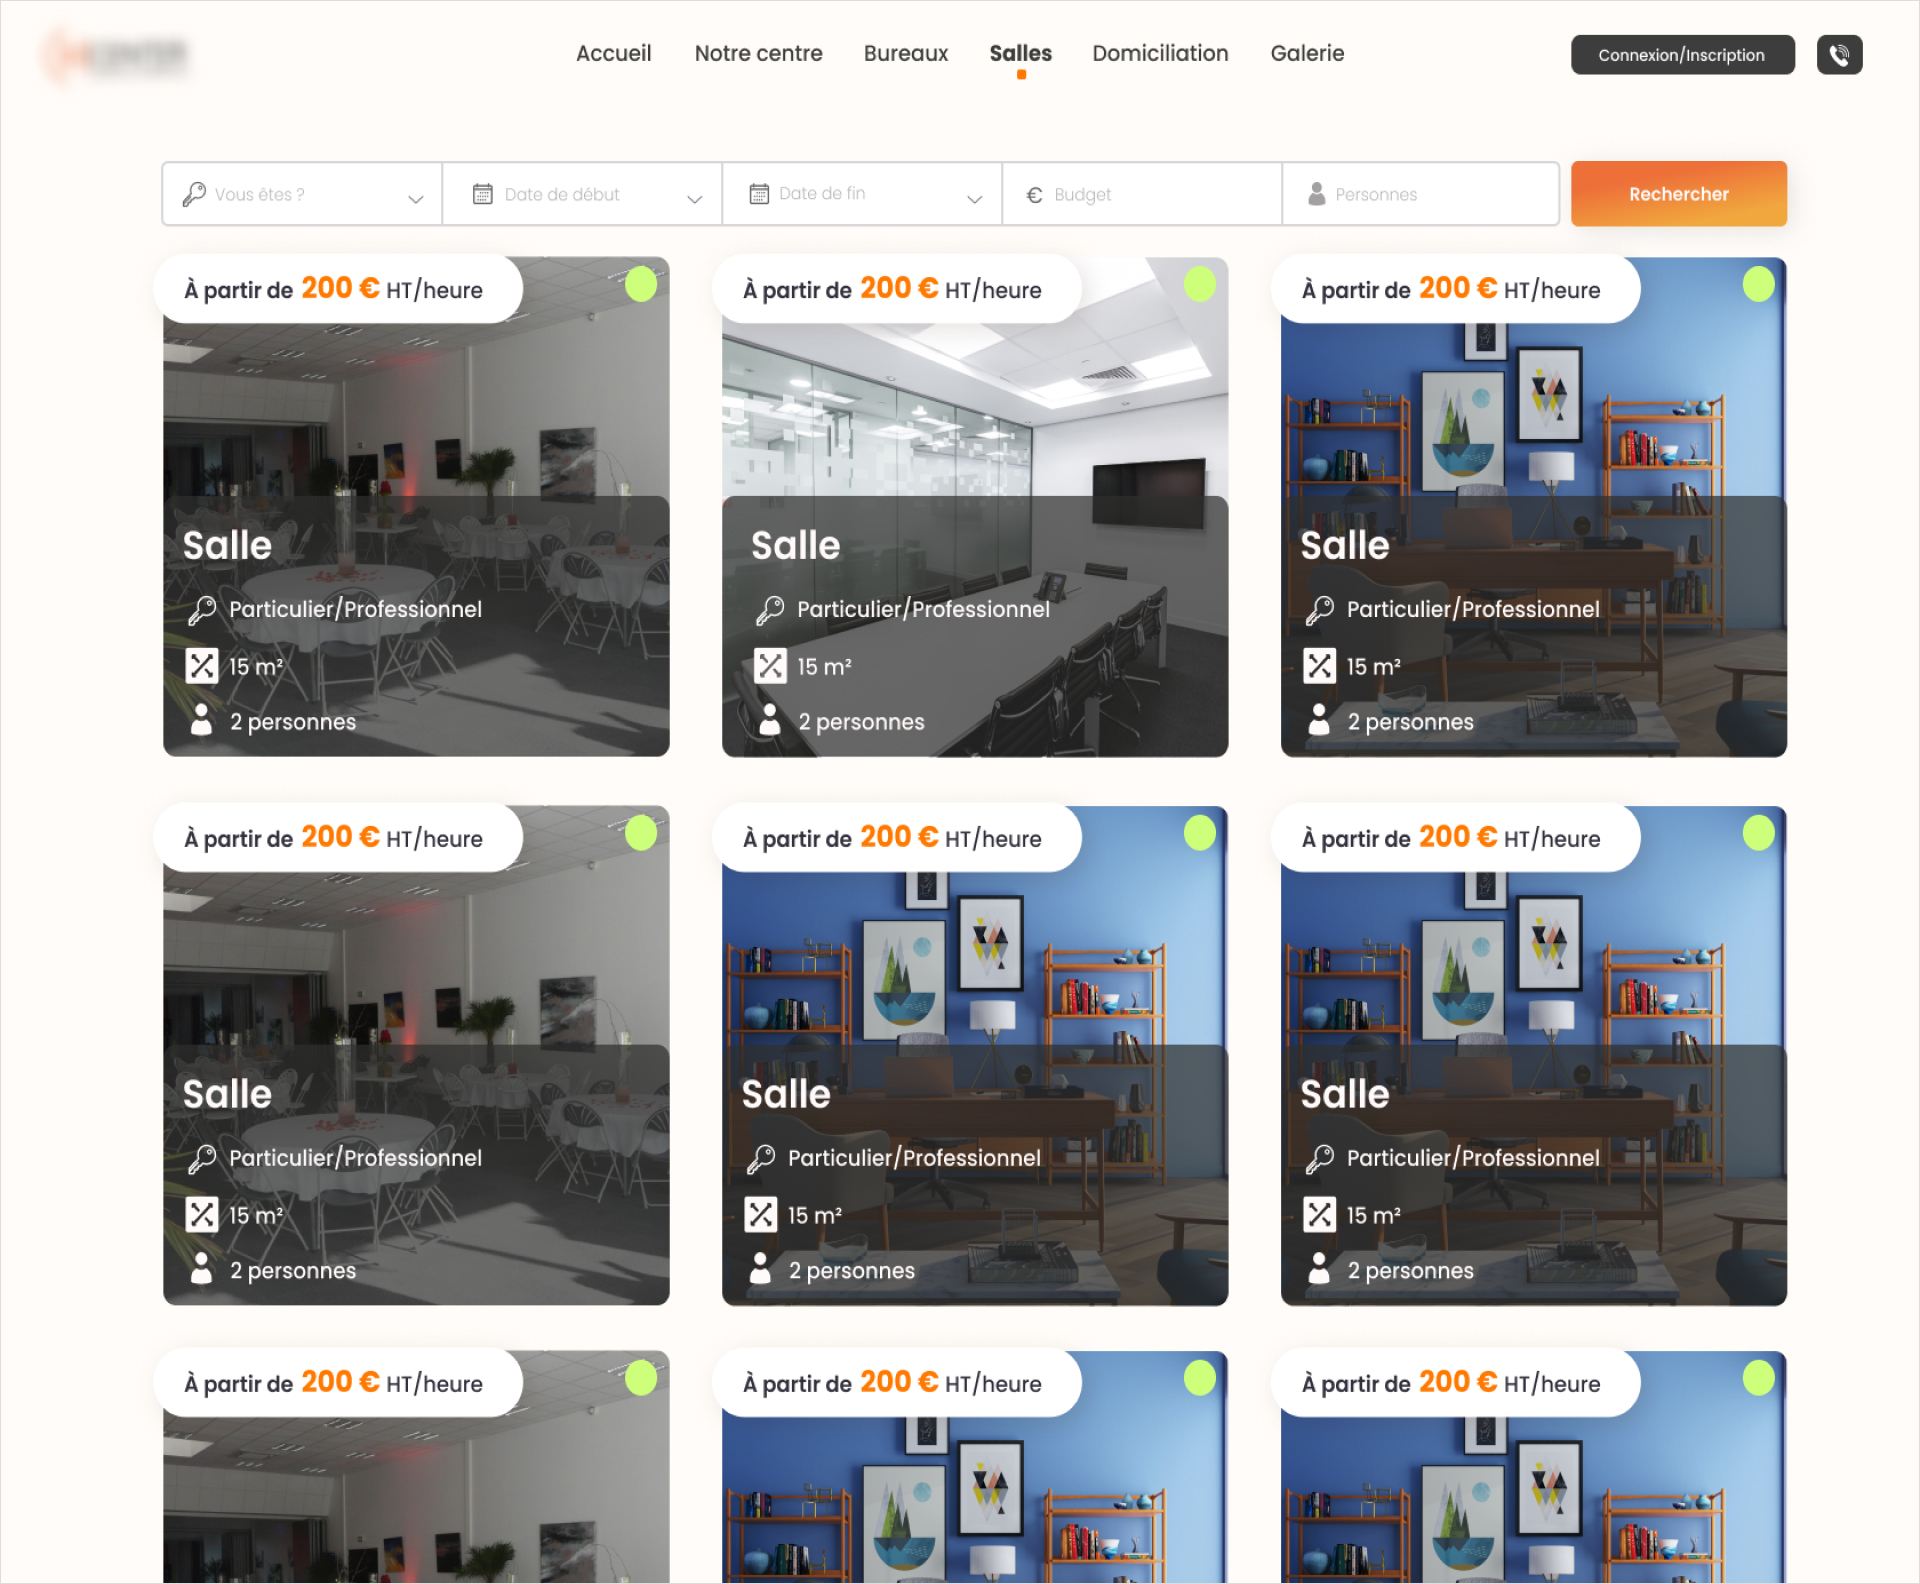This screenshot has height=1584, width=1920.
Task: Click person icon on glass meeting room card
Action: tap(770, 720)
